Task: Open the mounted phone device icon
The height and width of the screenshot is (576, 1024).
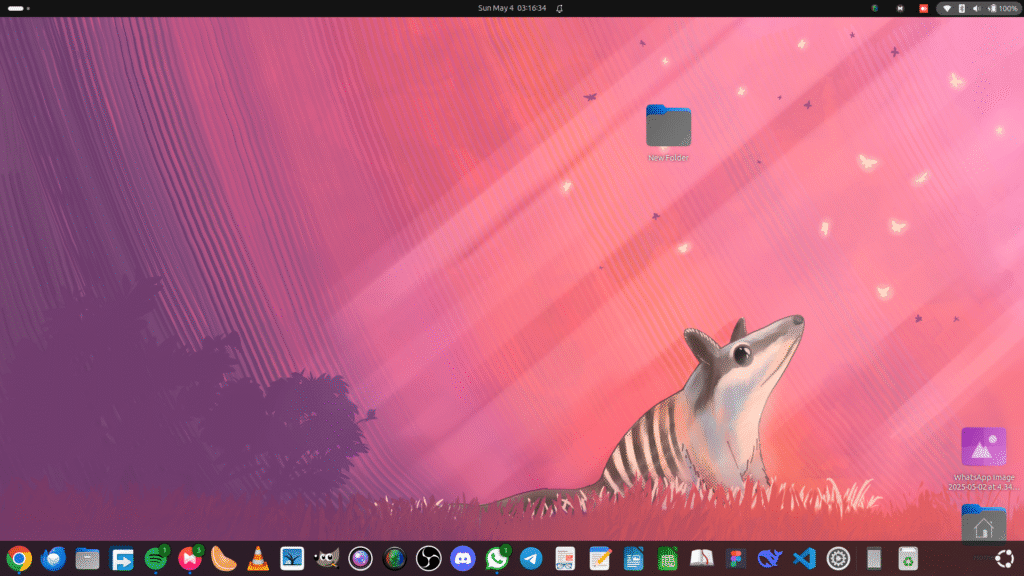Action: click(874, 559)
